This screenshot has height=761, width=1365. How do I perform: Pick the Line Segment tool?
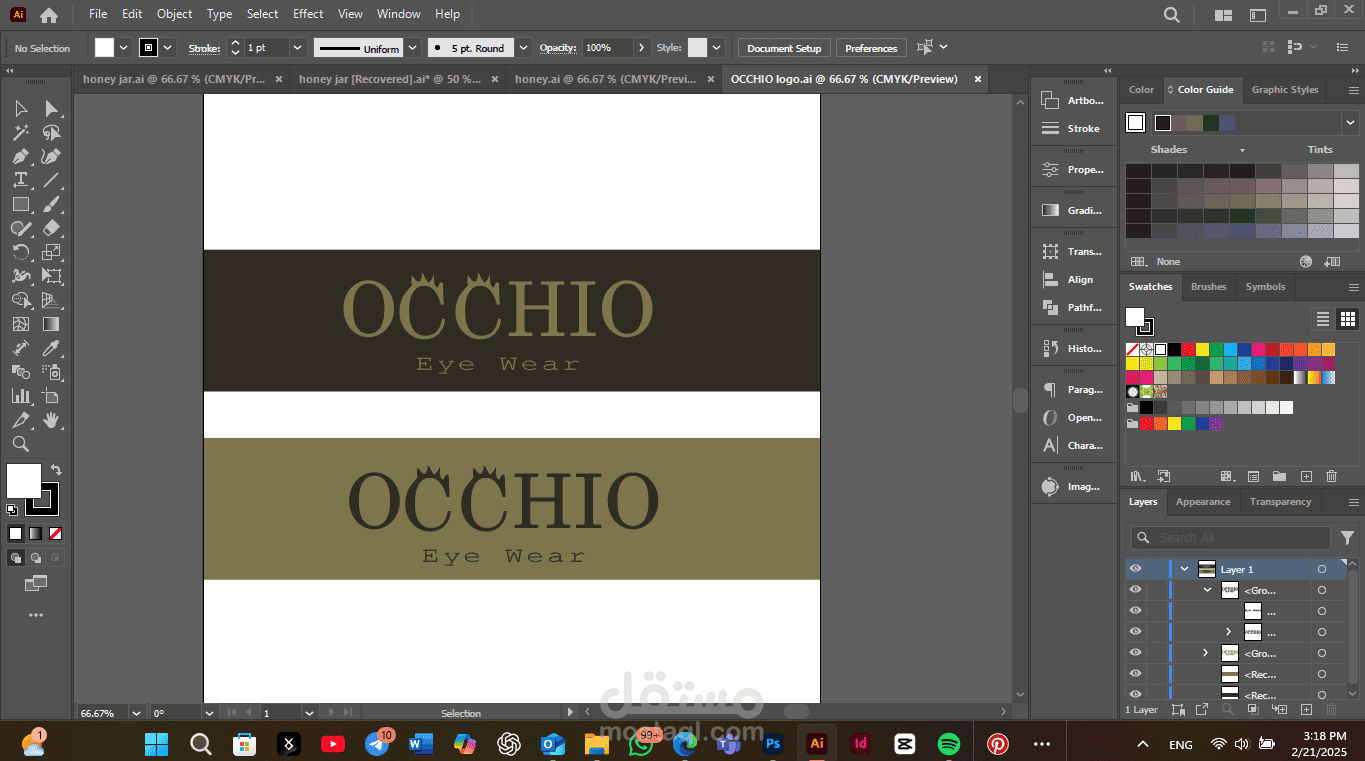51,180
